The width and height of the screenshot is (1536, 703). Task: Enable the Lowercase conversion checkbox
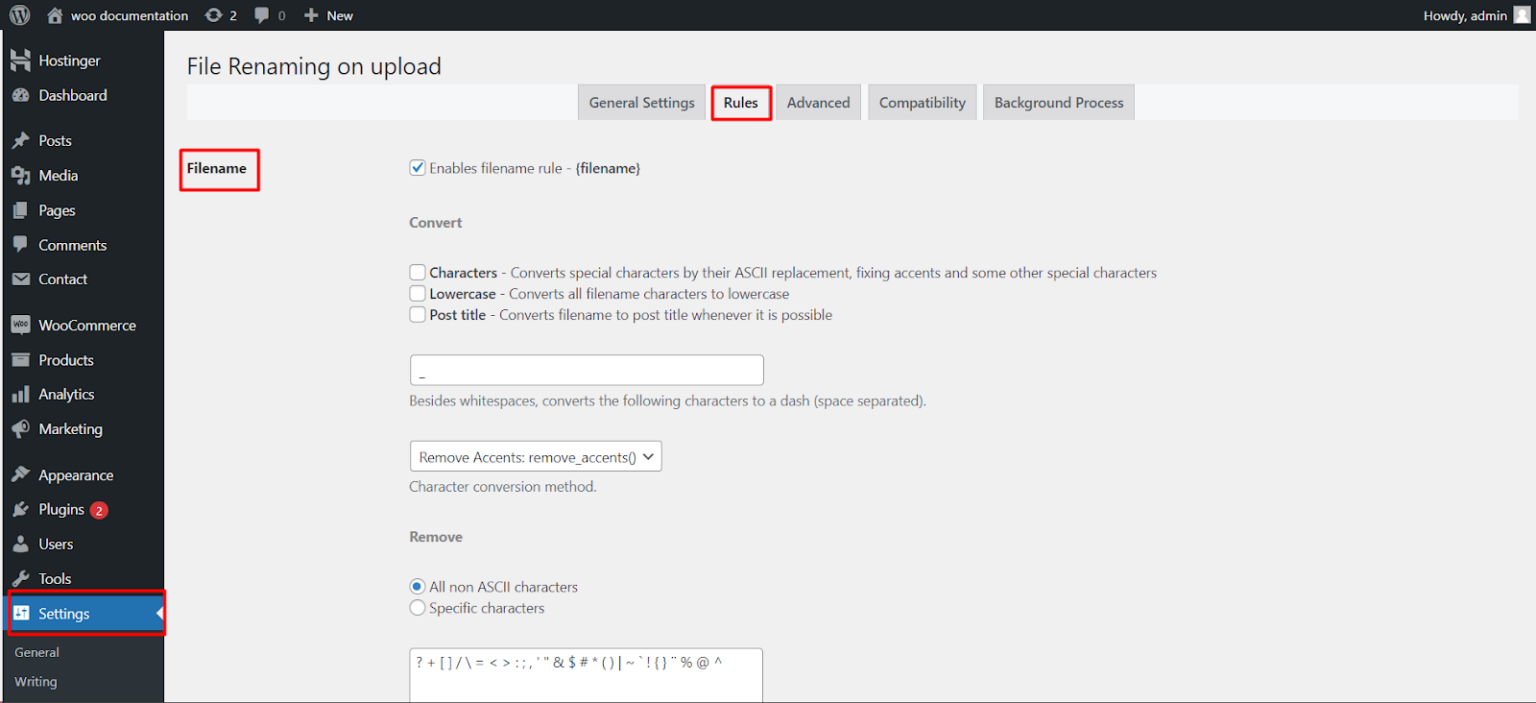[x=417, y=293]
